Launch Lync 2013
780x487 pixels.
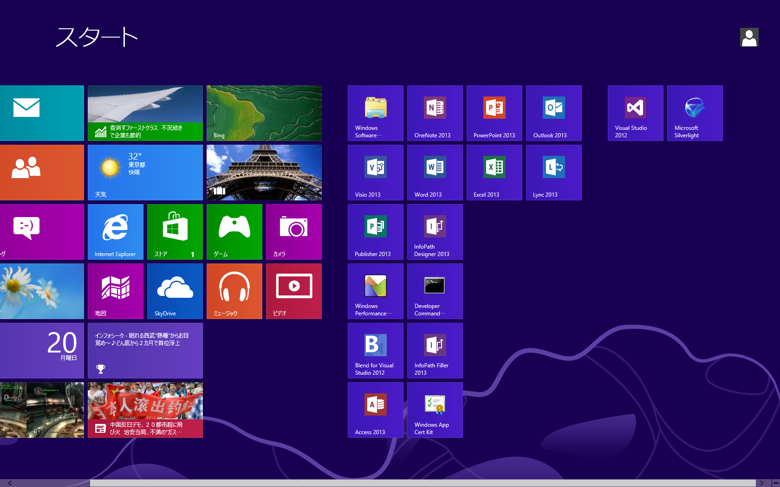554,172
